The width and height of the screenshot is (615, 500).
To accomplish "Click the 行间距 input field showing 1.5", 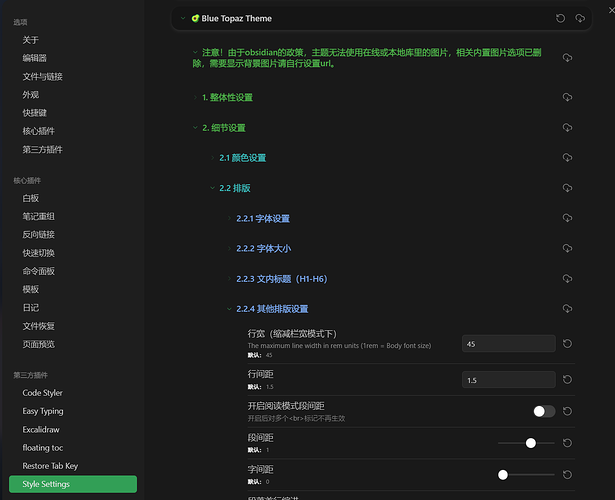I will 509,380.
